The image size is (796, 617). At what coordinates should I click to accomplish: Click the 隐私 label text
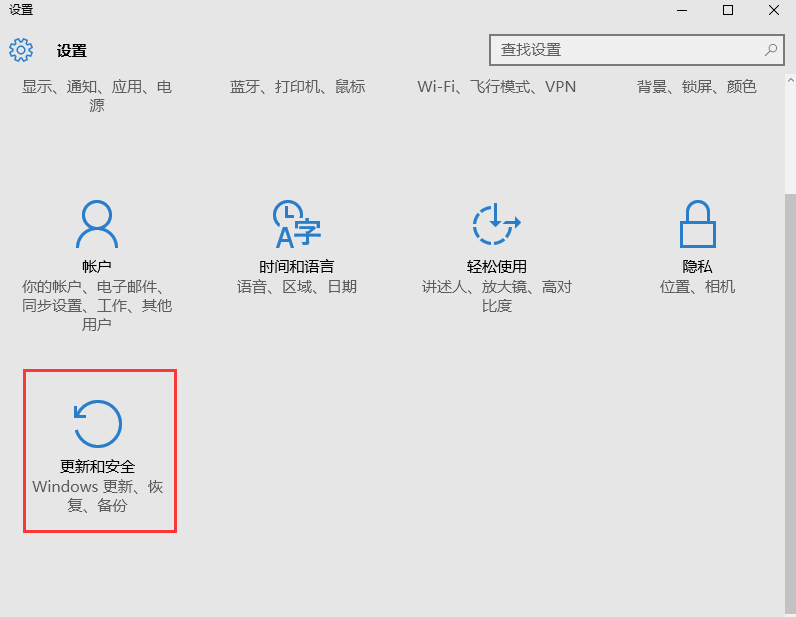(x=697, y=267)
